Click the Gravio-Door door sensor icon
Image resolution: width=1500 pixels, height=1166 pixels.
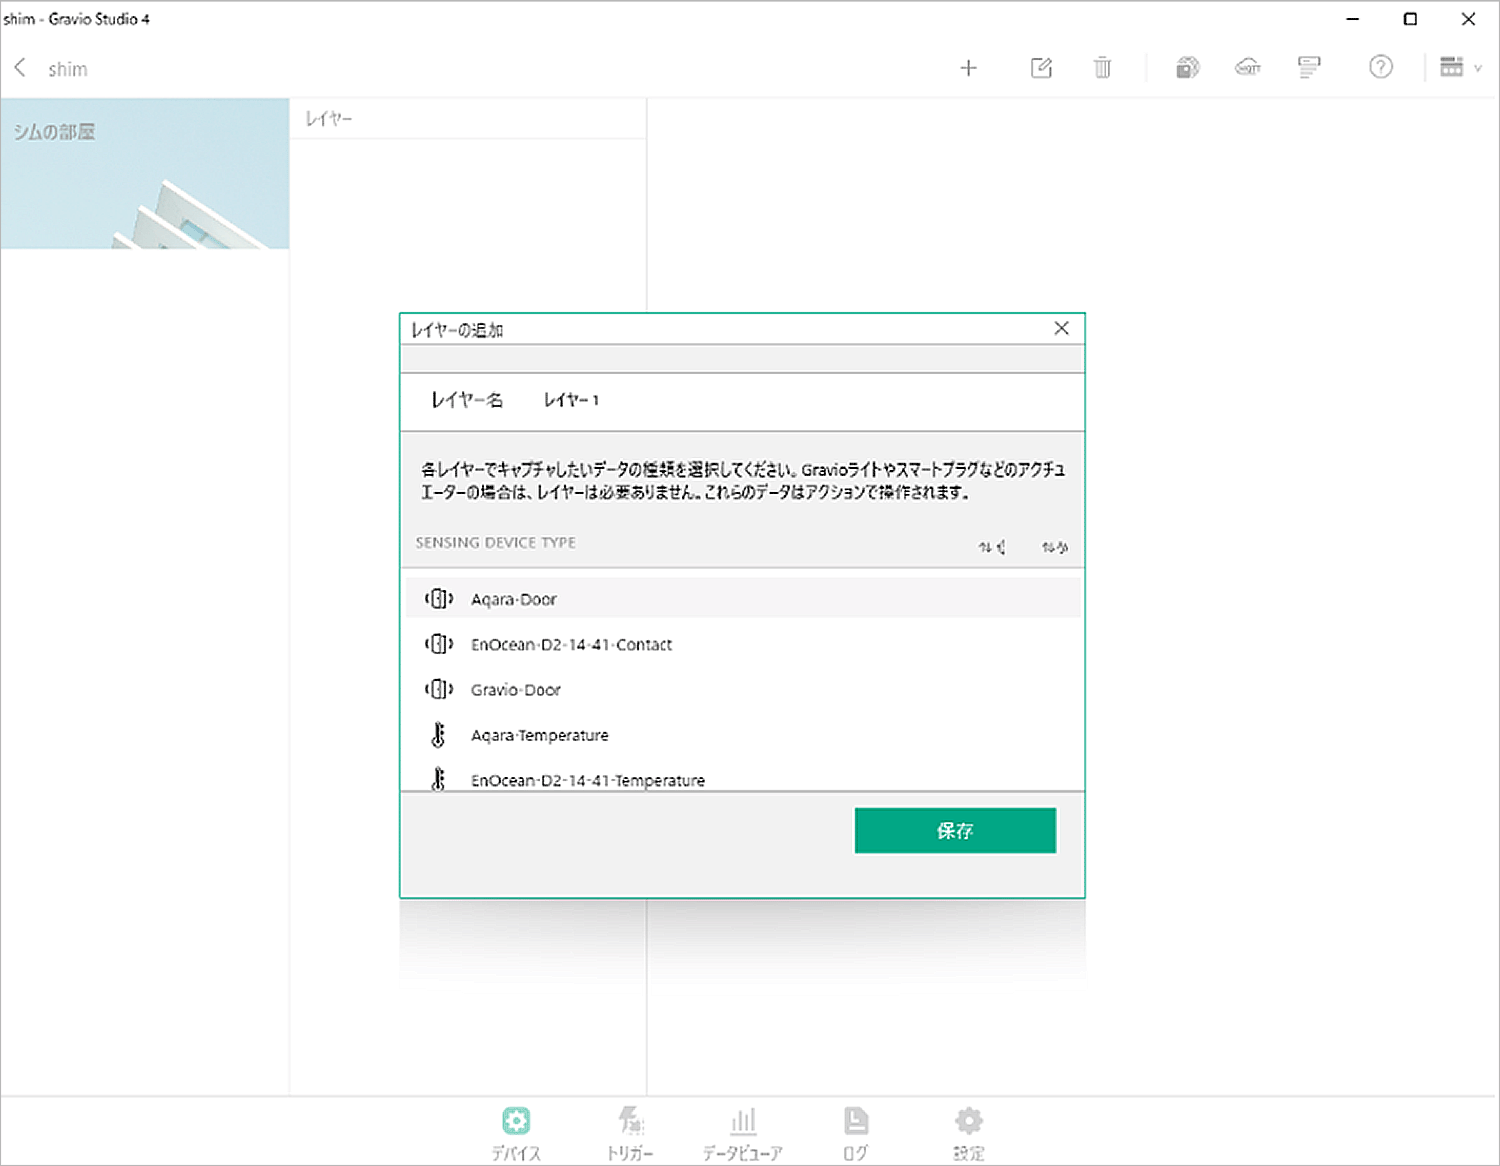coord(438,689)
